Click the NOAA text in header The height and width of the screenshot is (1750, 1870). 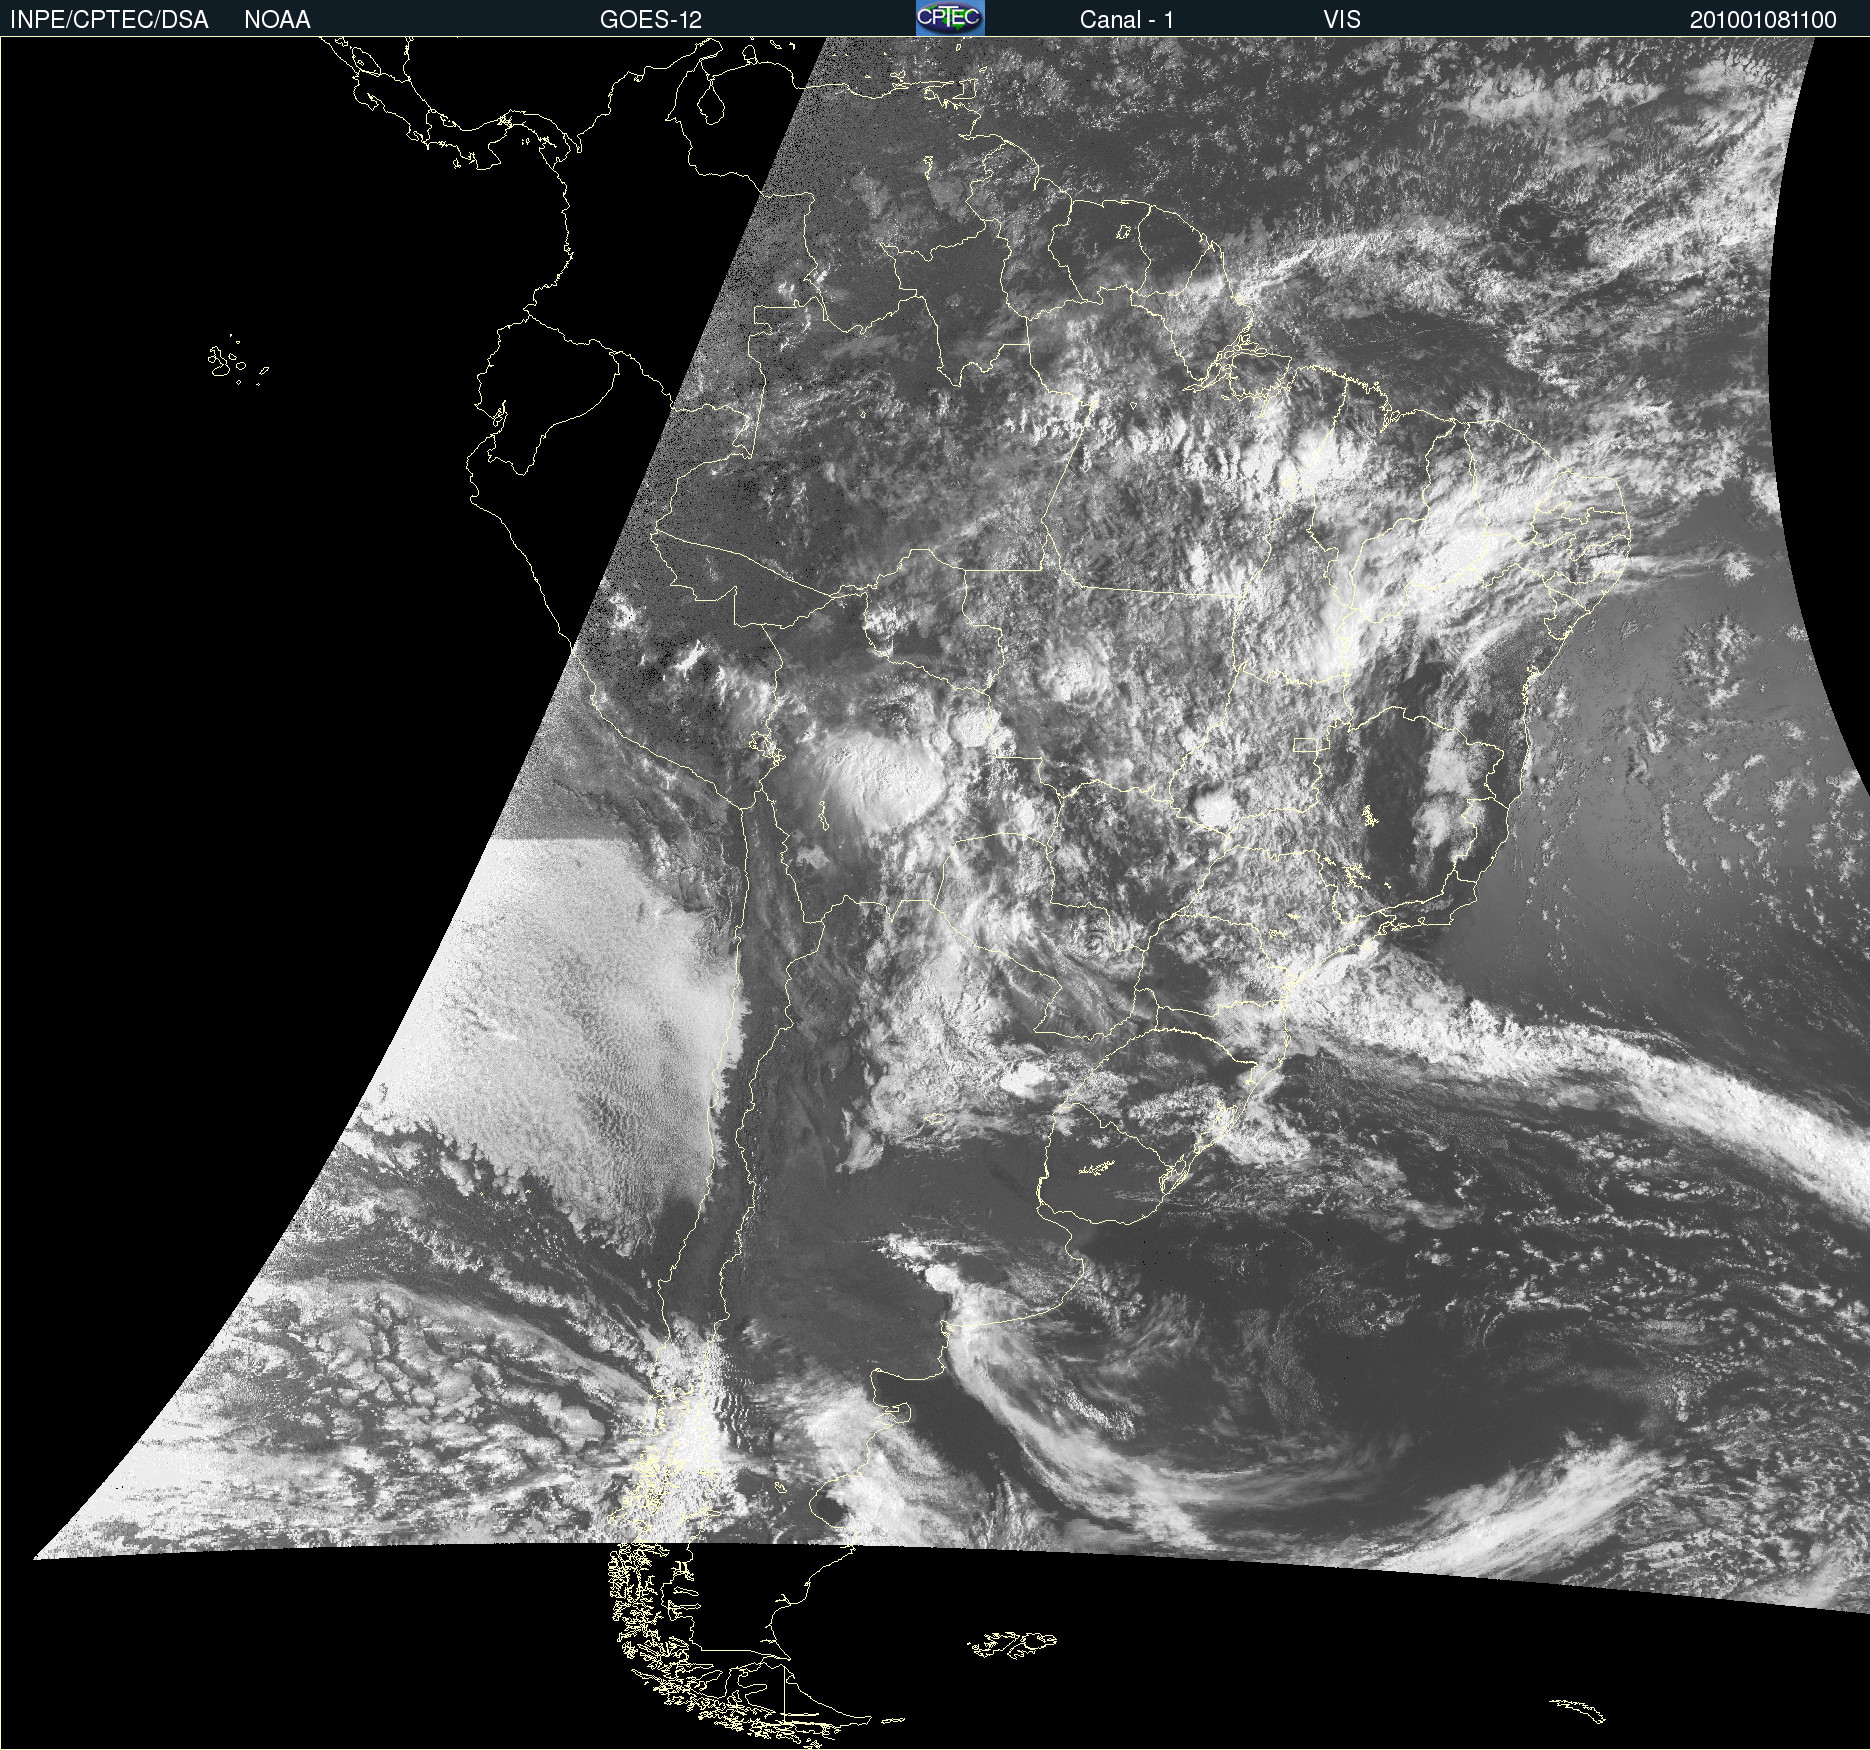coord(277,20)
